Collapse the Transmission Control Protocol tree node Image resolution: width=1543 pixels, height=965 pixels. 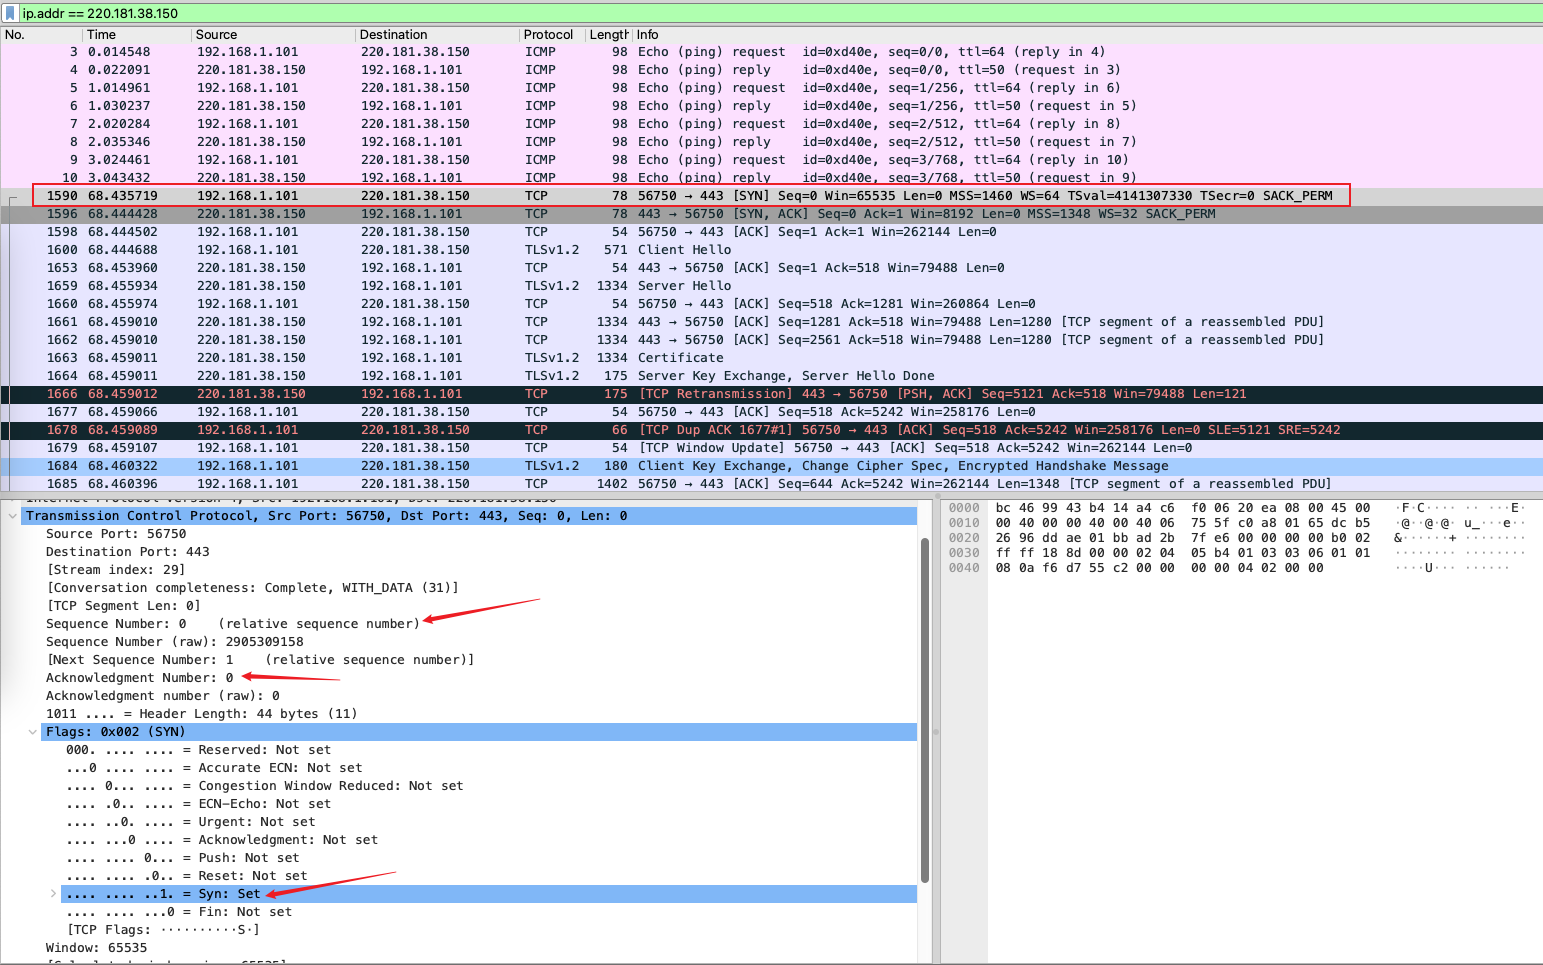click(12, 516)
